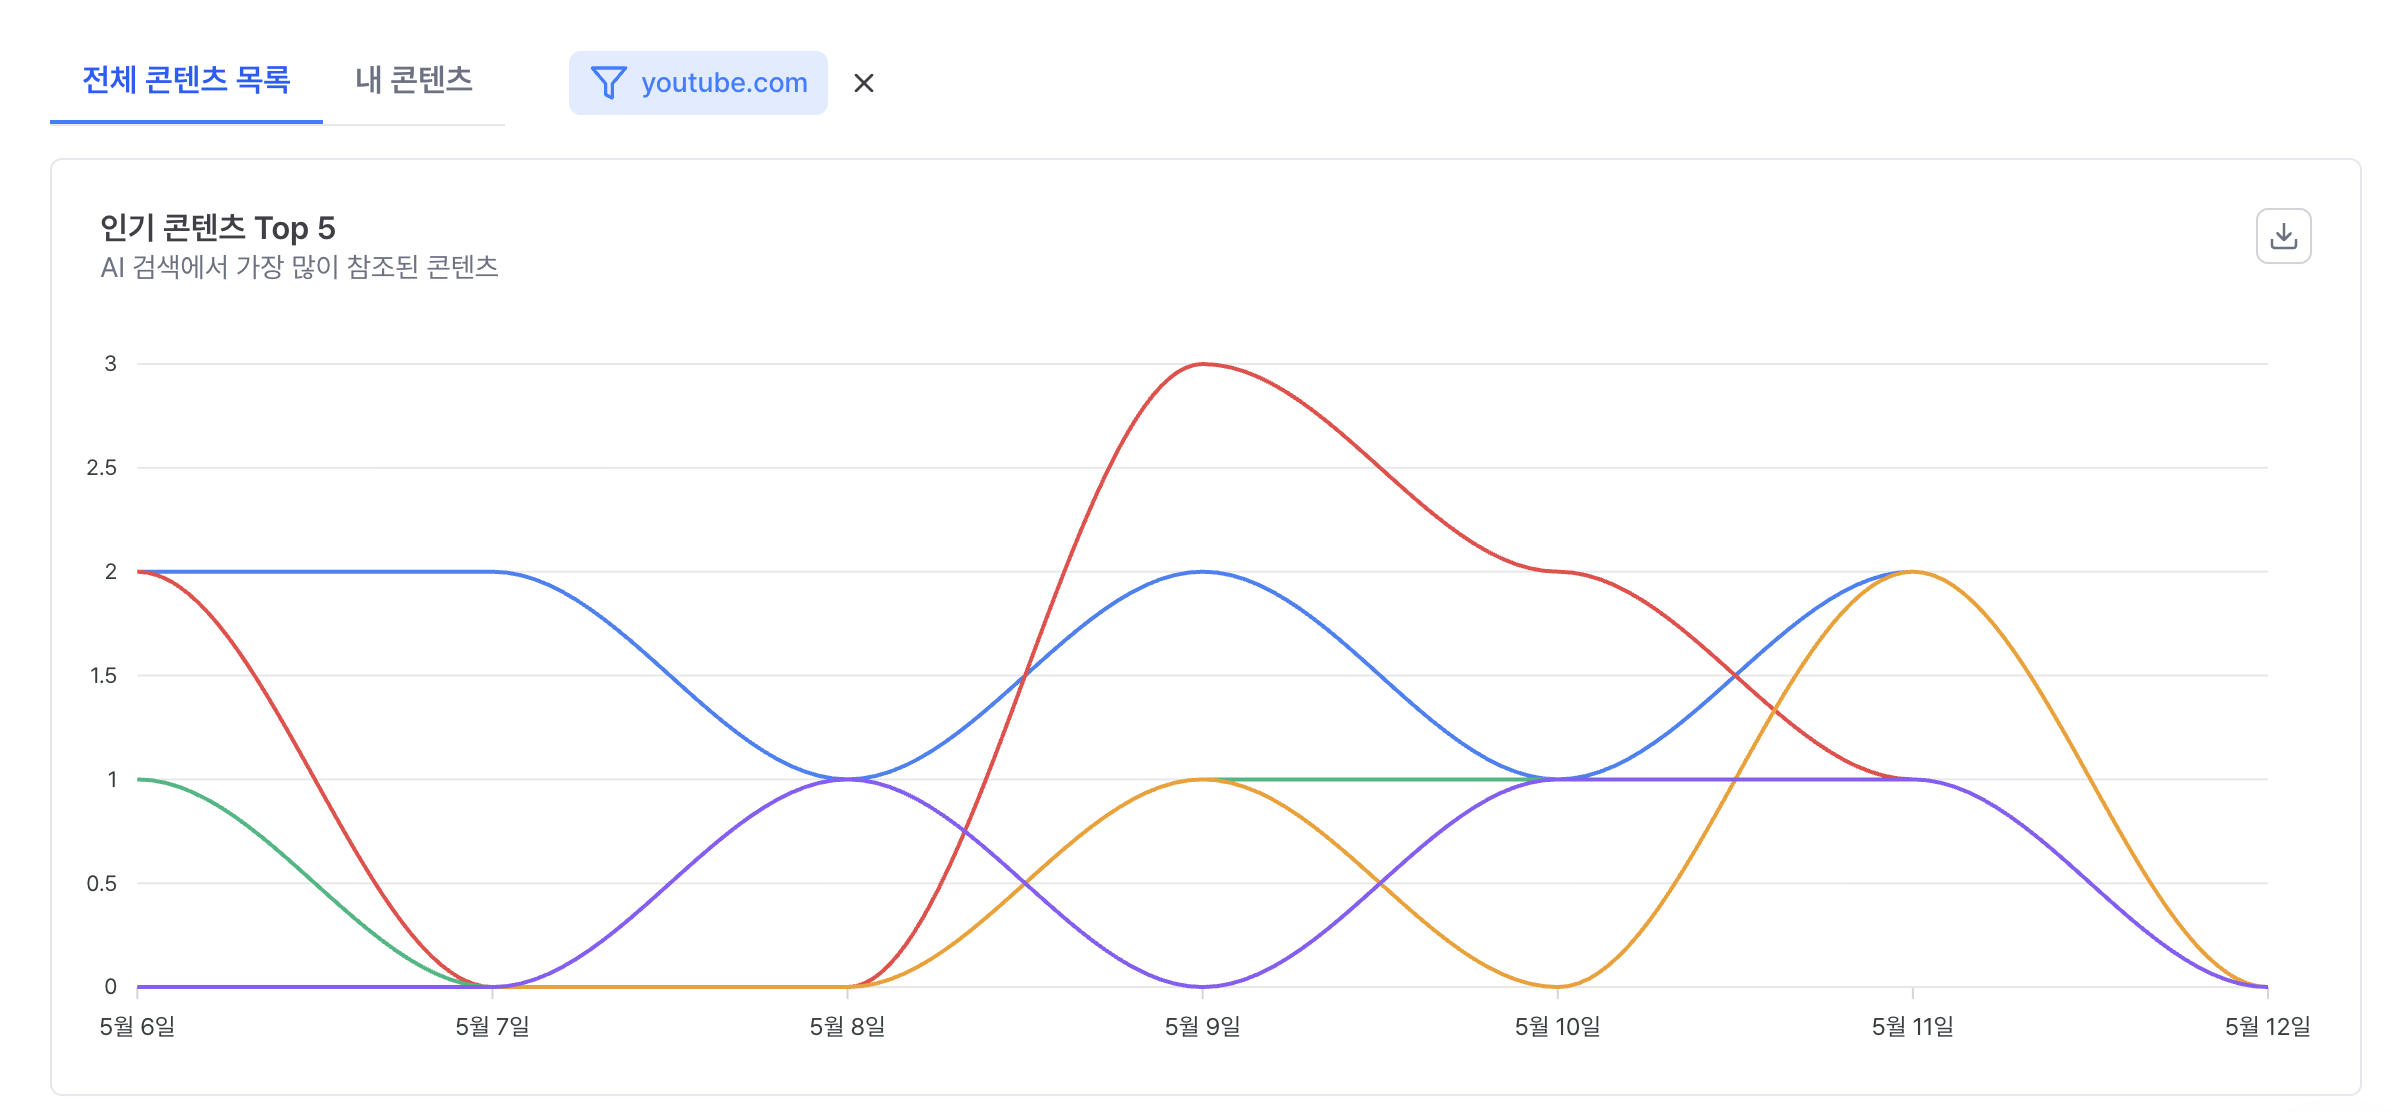Click the 5월 10일 axis label
The height and width of the screenshot is (1112, 2396).
coord(1557,1027)
